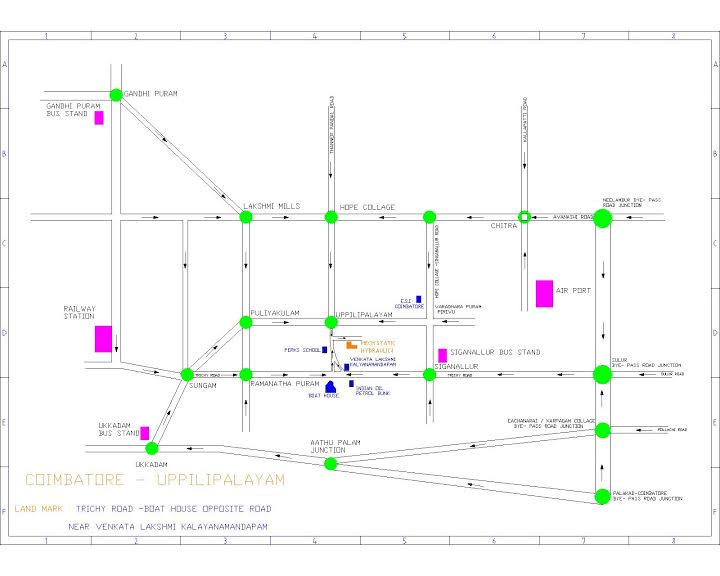The width and height of the screenshot is (720, 576).
Task: Select the Lakshmi Mills label text
Action: tap(271, 206)
